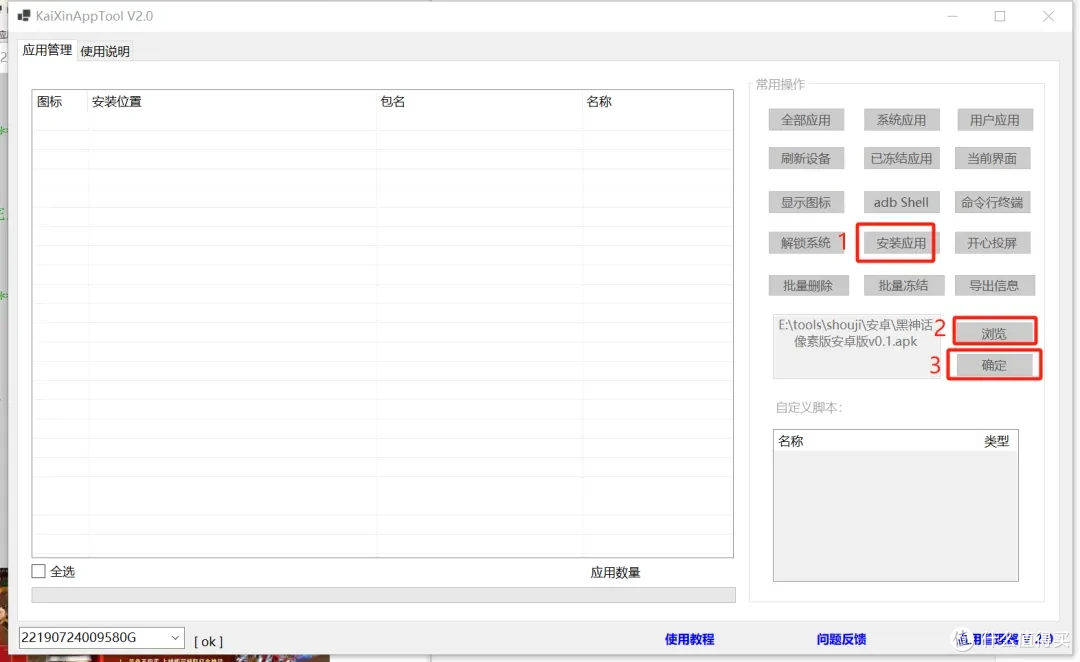The width and height of the screenshot is (1080, 662).
Task: Click the 全部应用 button
Action: pos(806,120)
